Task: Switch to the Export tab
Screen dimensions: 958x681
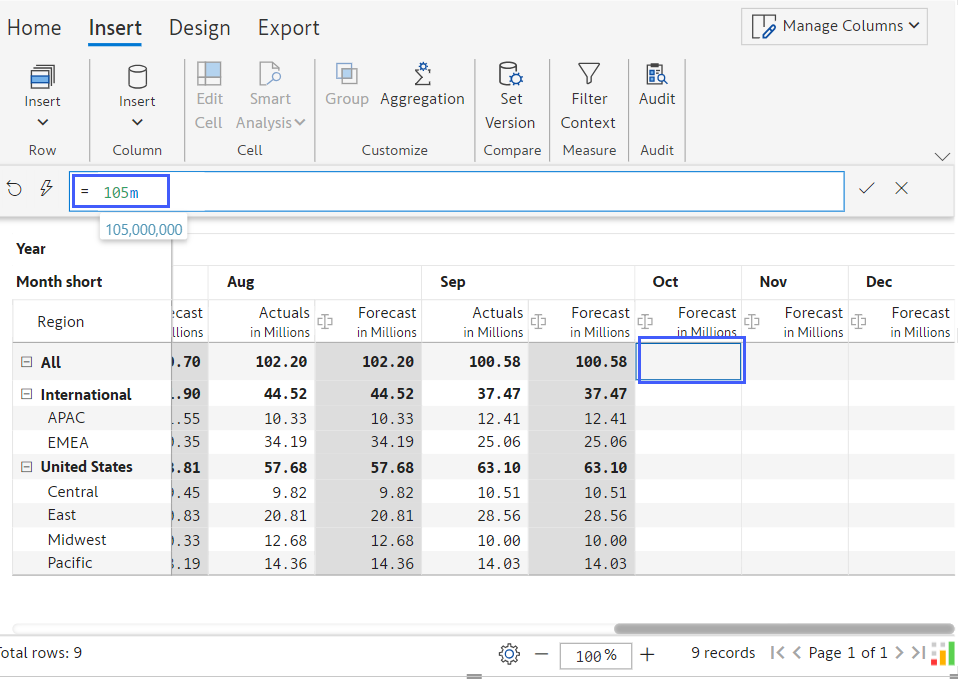Action: (288, 28)
